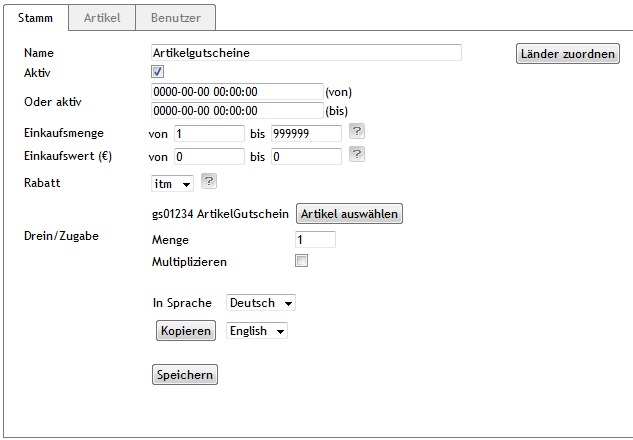Click into the Name text field

(x=305, y=53)
